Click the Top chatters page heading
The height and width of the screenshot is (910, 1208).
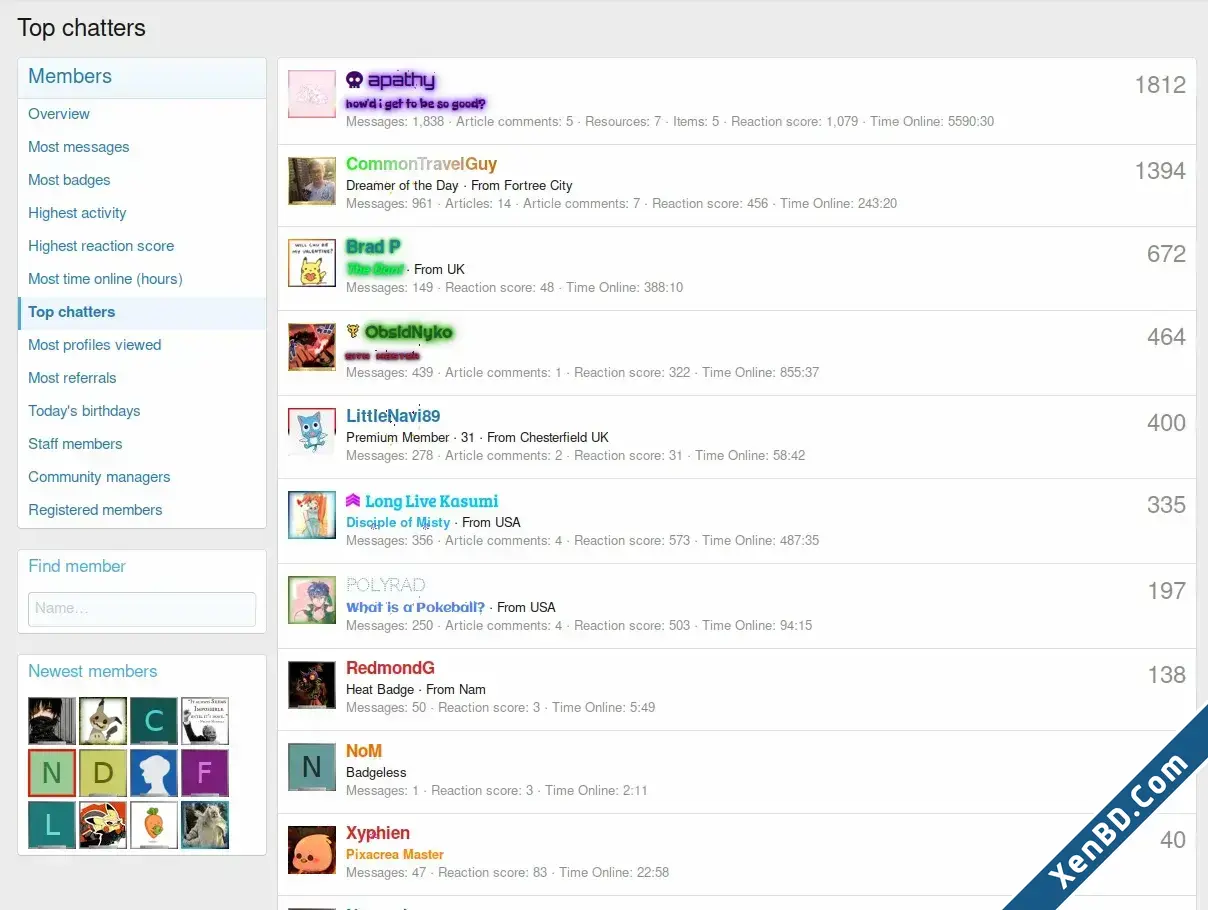point(81,27)
